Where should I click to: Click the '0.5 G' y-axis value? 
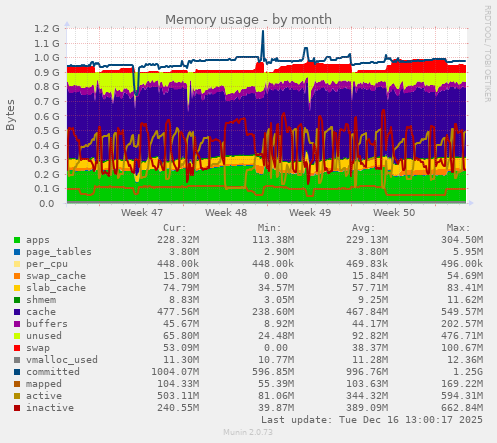[x=47, y=131]
